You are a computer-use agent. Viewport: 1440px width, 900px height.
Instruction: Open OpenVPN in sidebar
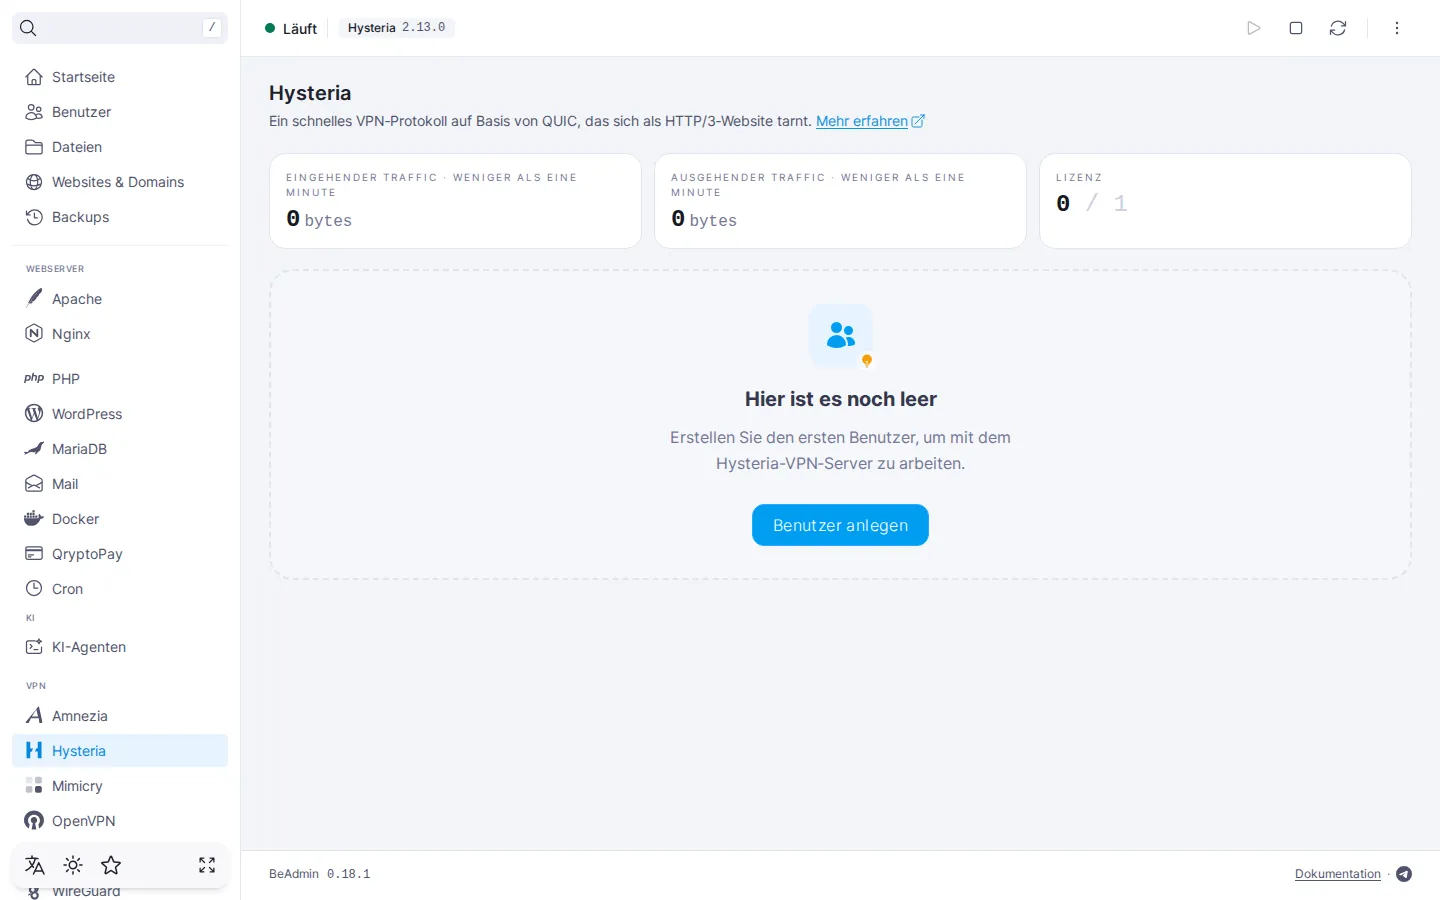120,821
